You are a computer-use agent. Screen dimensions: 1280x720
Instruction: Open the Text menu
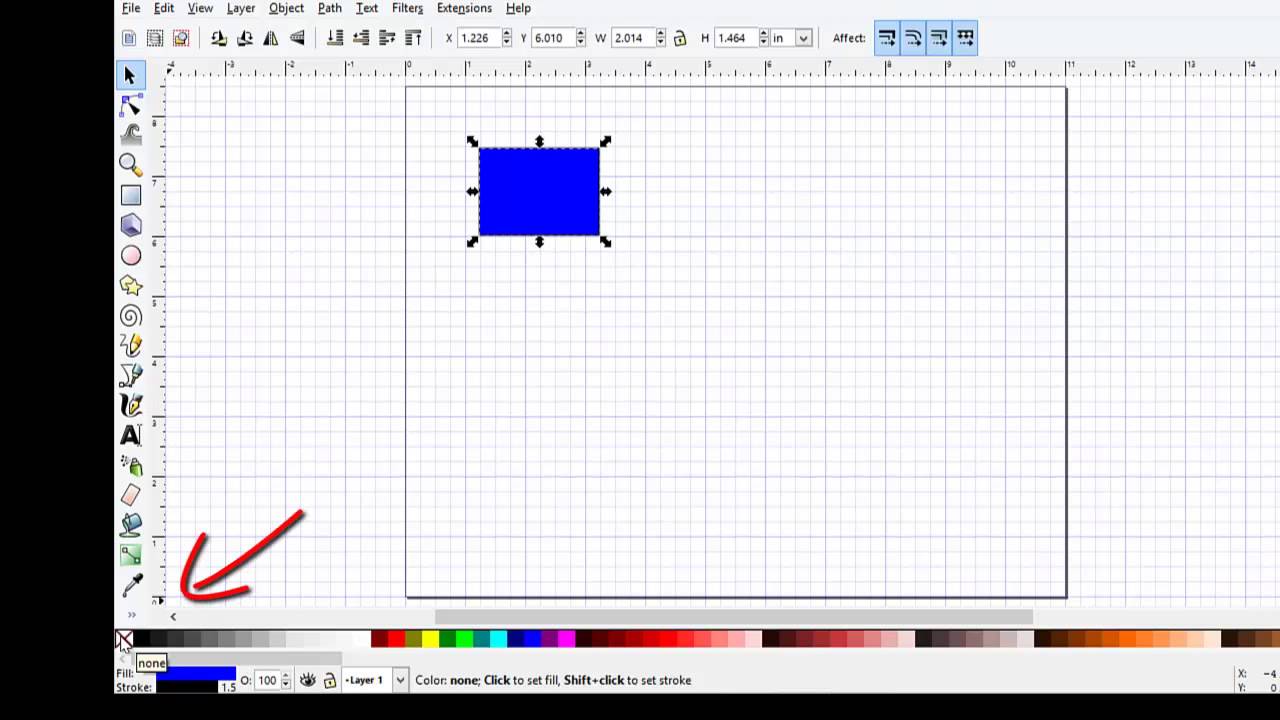[x=367, y=8]
